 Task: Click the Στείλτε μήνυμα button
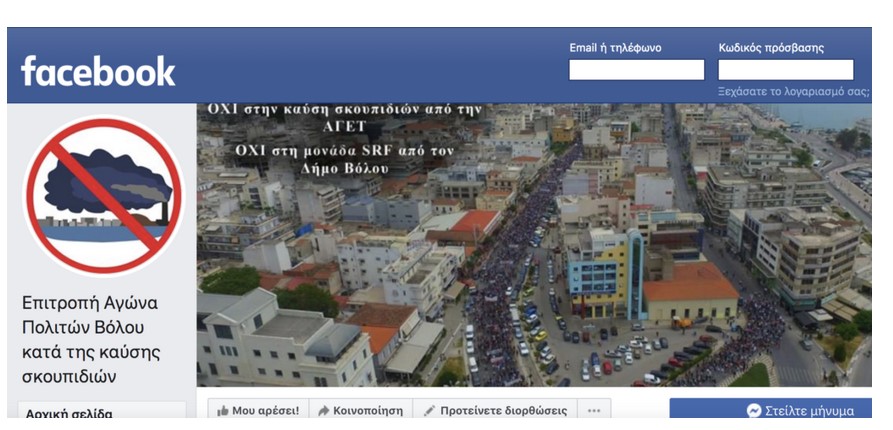click(770, 409)
